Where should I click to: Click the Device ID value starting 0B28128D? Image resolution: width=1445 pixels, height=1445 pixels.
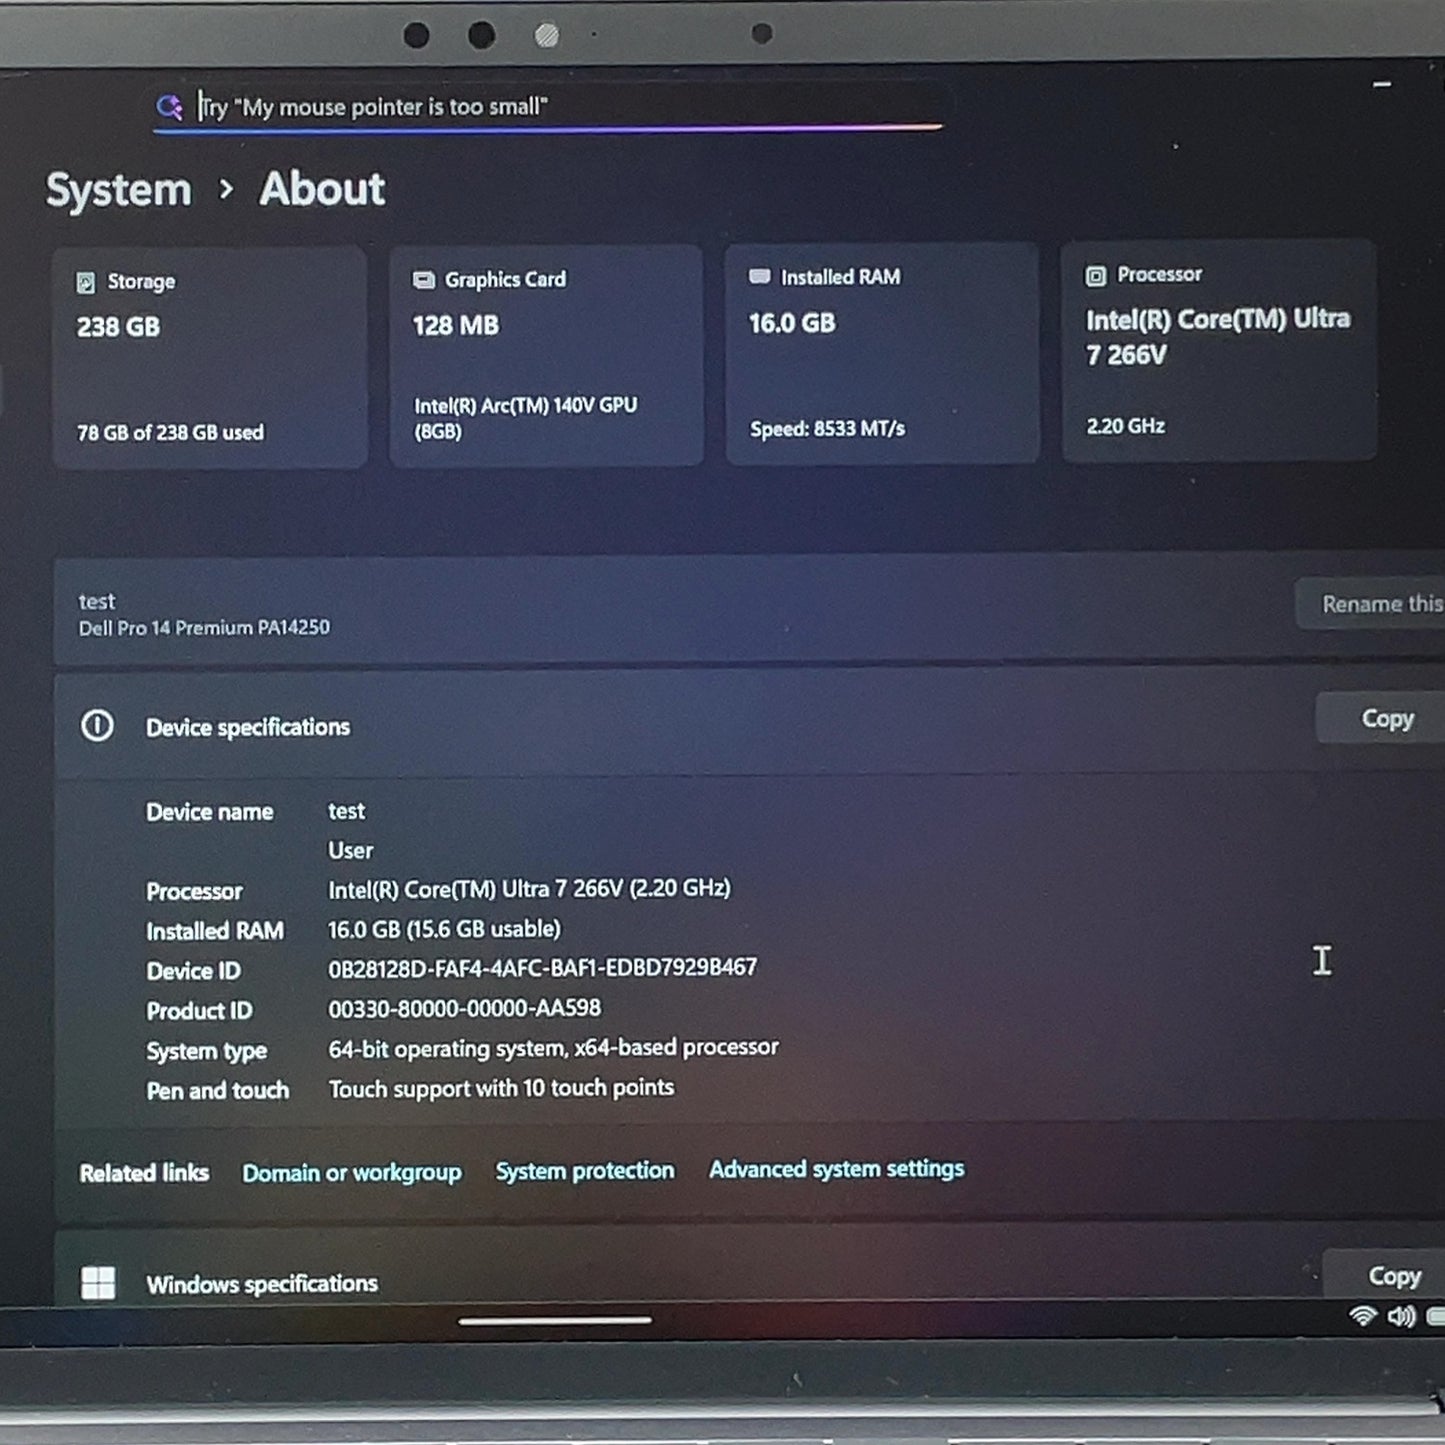[x=542, y=968]
